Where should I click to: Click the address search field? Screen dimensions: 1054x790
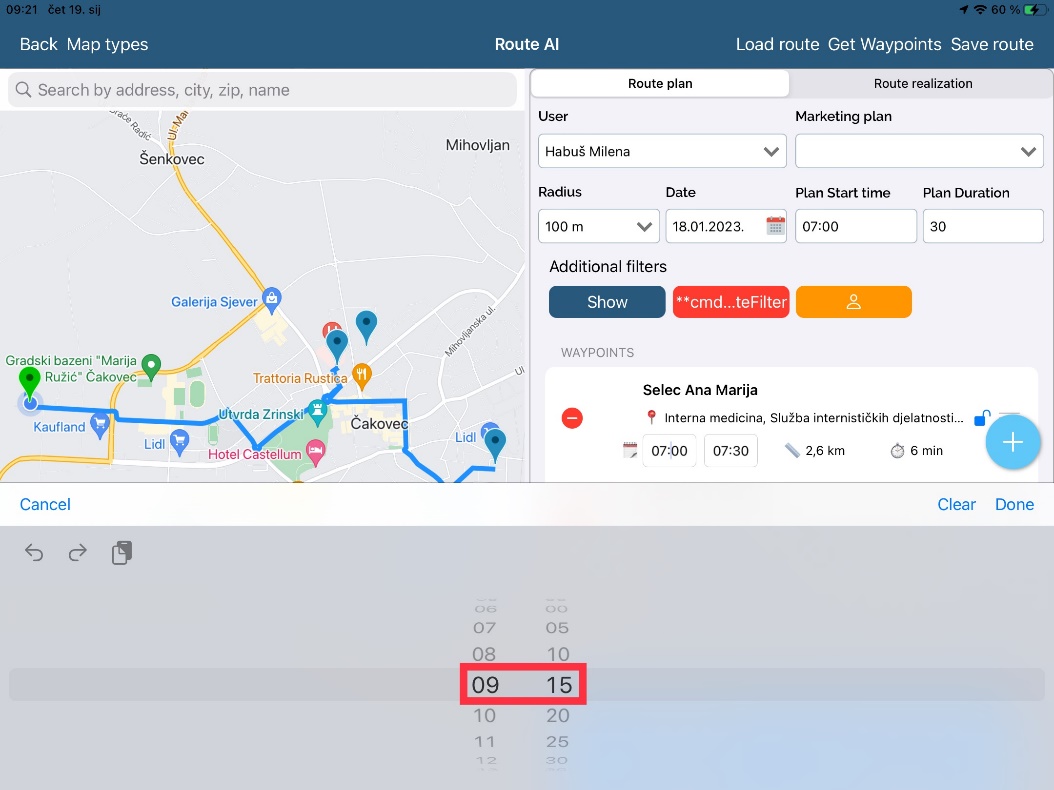tap(262, 90)
